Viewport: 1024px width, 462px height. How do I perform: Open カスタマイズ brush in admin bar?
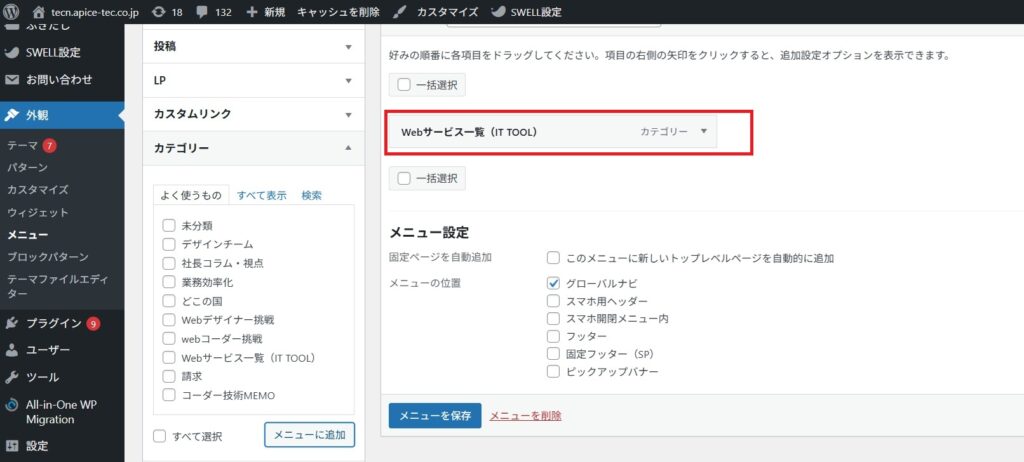[437, 12]
